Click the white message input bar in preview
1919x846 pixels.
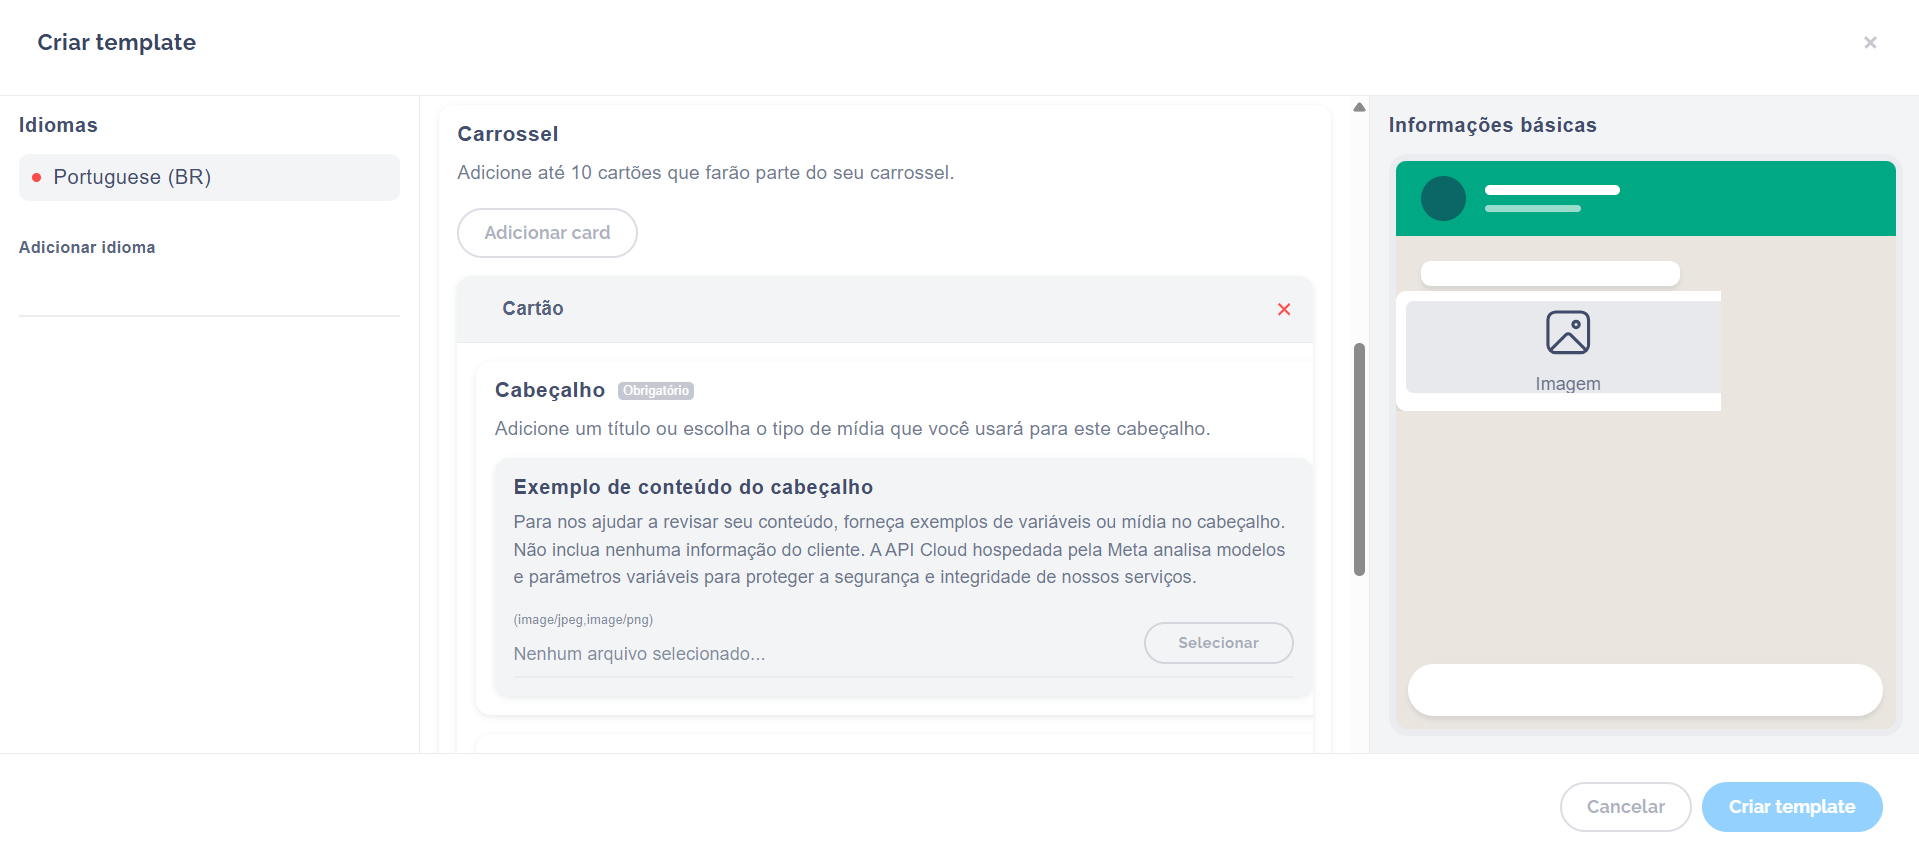point(1645,690)
